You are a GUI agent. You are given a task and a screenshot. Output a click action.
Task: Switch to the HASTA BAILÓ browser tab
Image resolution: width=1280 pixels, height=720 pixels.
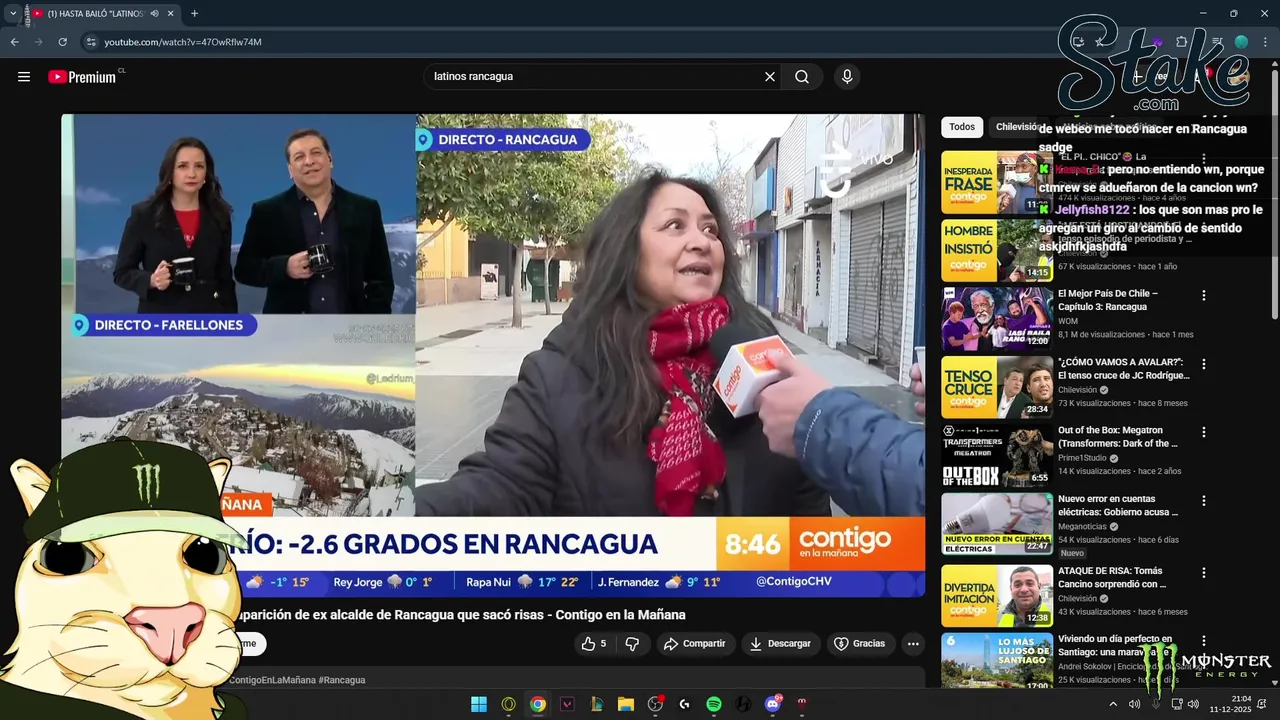tap(95, 14)
